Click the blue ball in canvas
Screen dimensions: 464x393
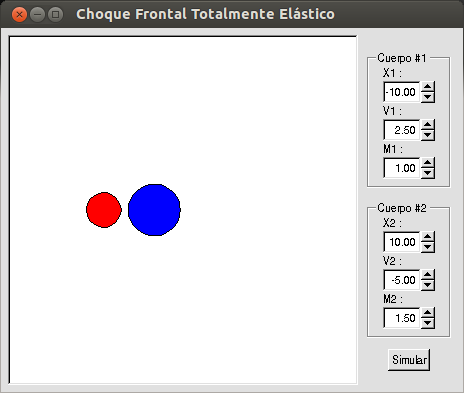tap(154, 210)
